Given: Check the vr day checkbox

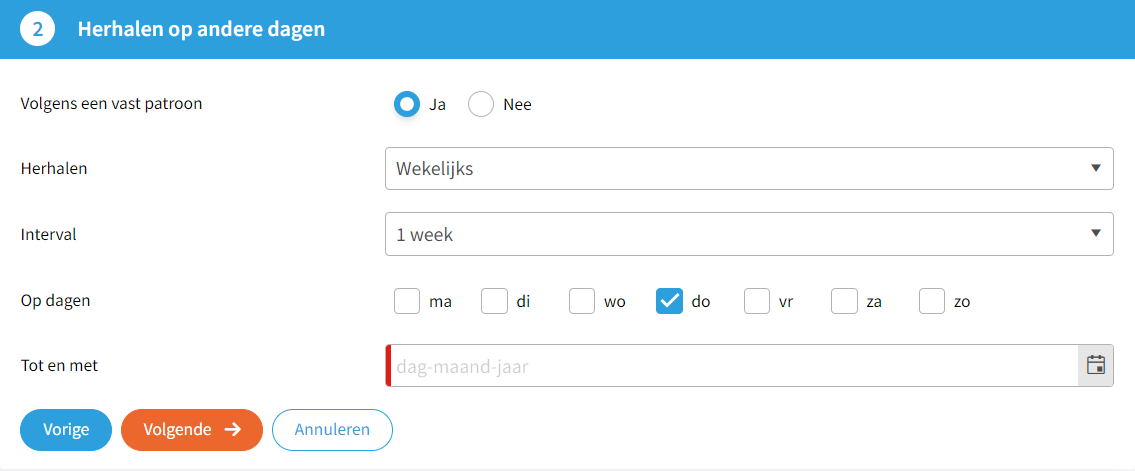Looking at the screenshot, I should (757, 301).
